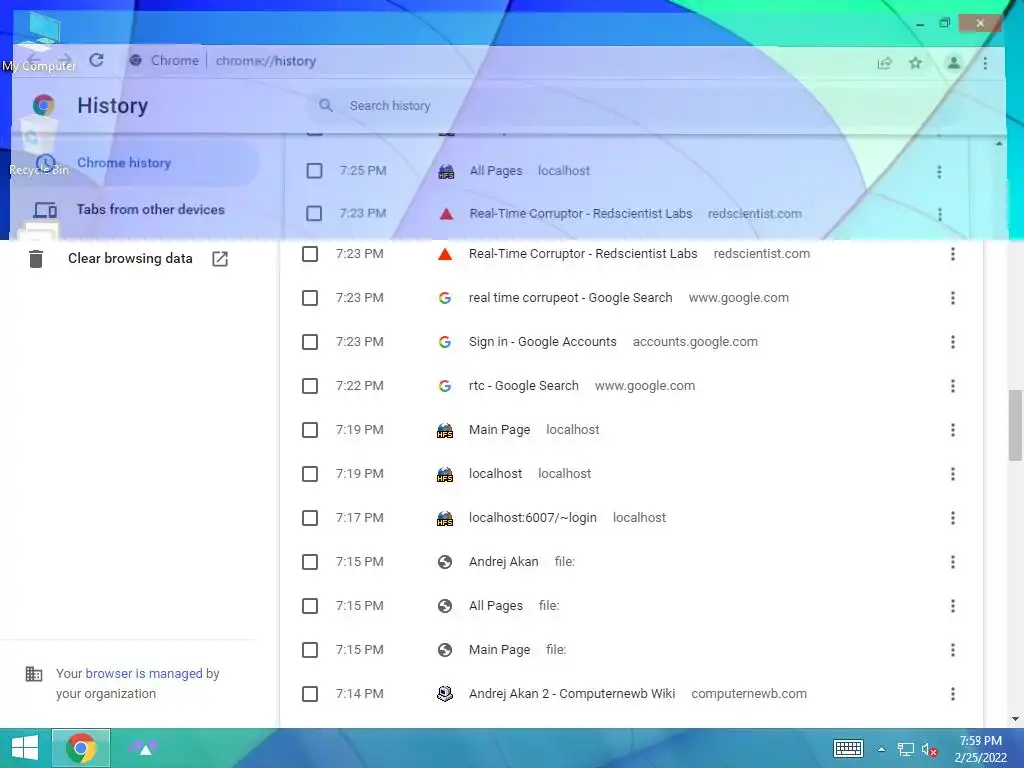
Task: Click globe favicon of 7:15 PM All Pages
Action: (x=445, y=606)
